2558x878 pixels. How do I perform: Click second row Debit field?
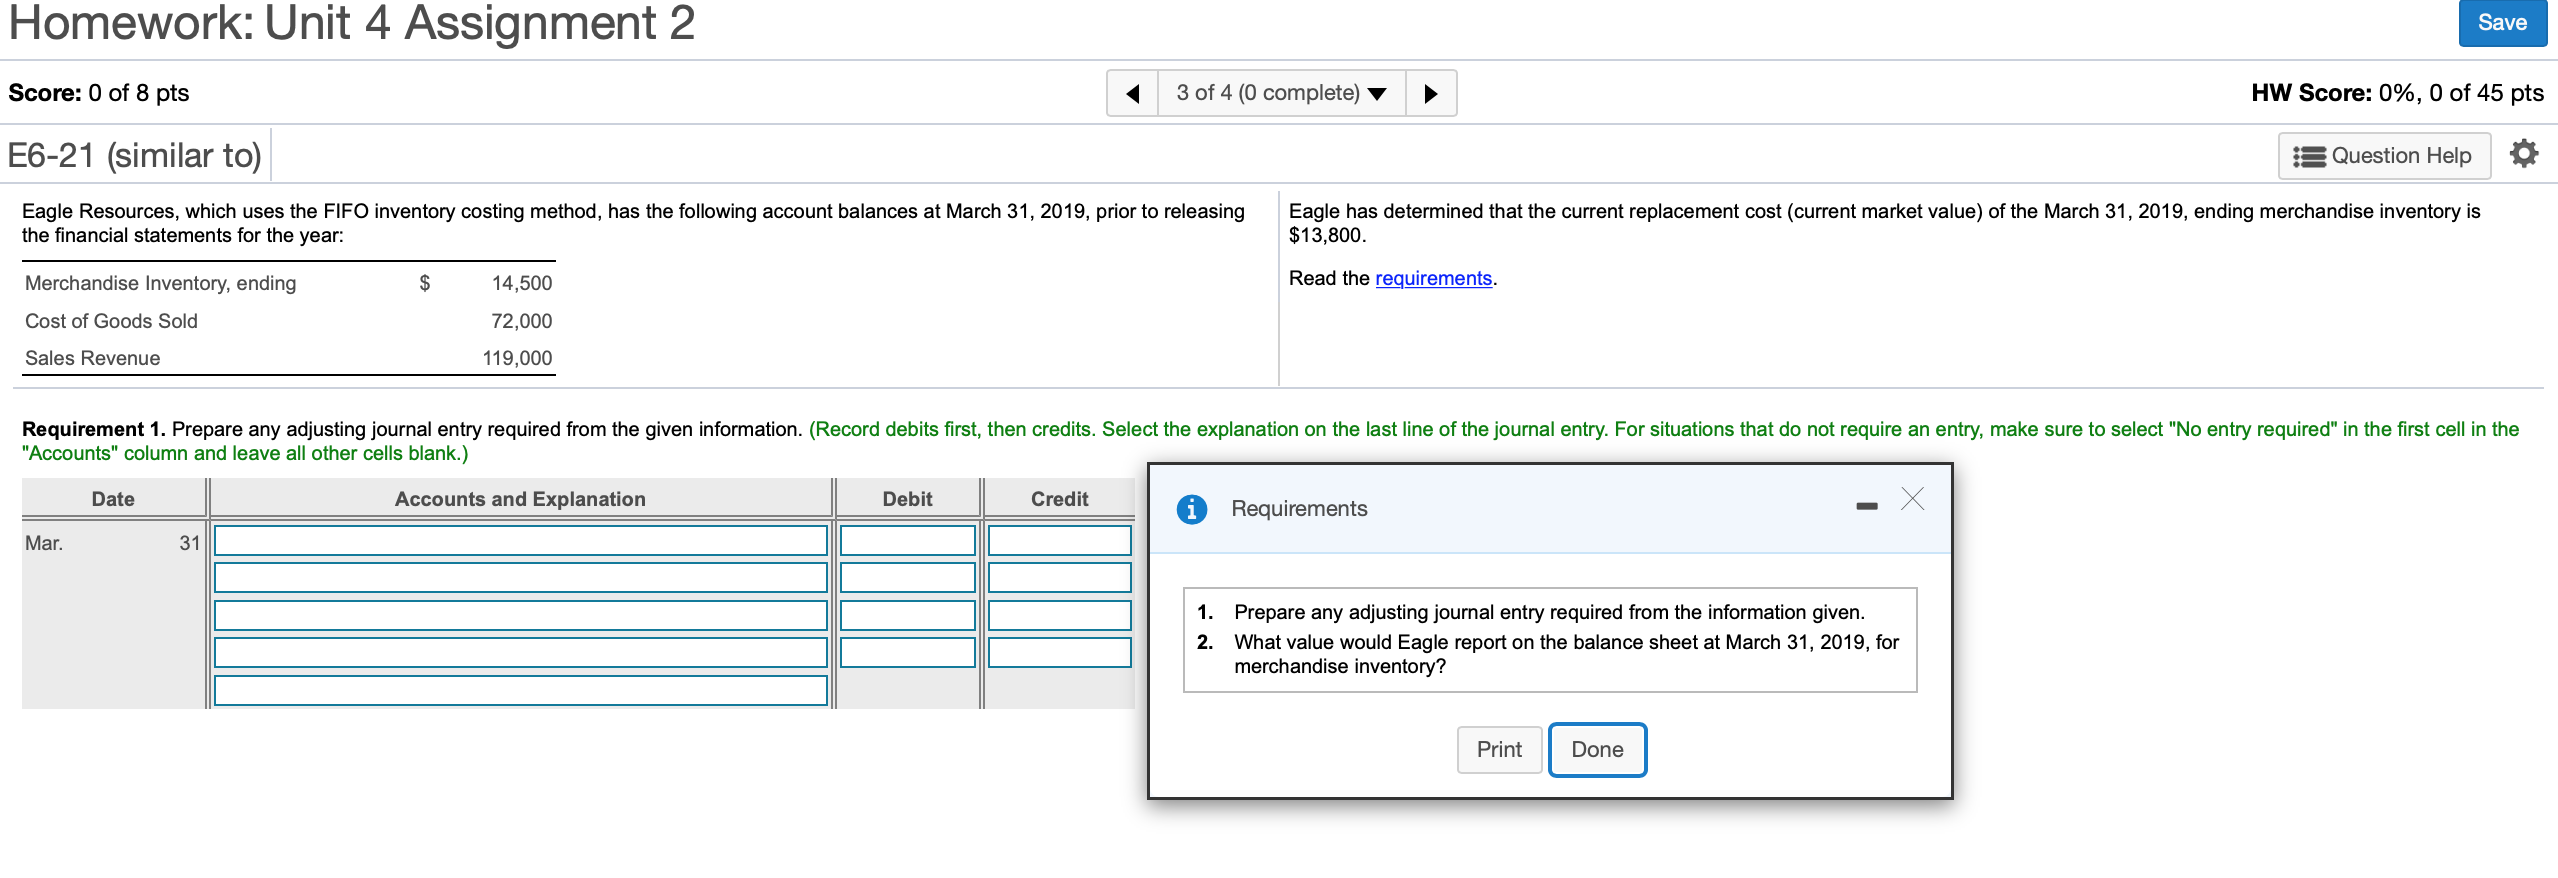[908, 578]
